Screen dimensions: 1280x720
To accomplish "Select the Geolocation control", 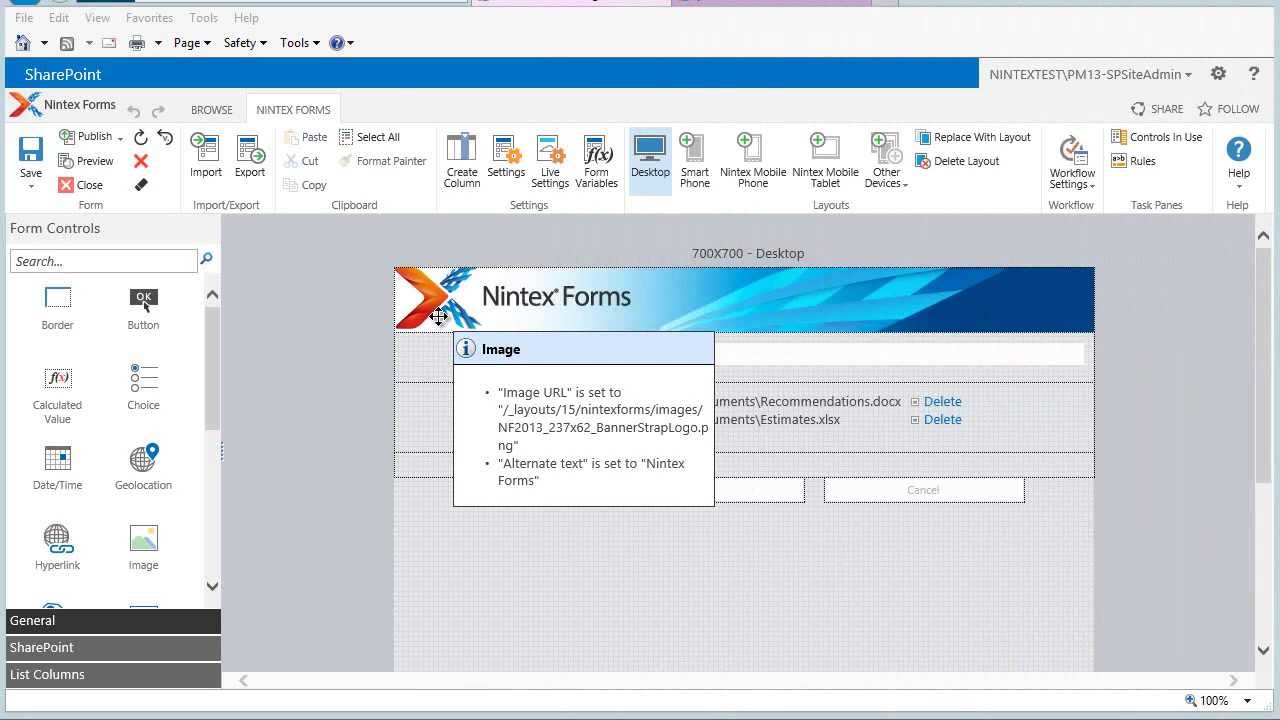I will pyautogui.click(x=143, y=468).
